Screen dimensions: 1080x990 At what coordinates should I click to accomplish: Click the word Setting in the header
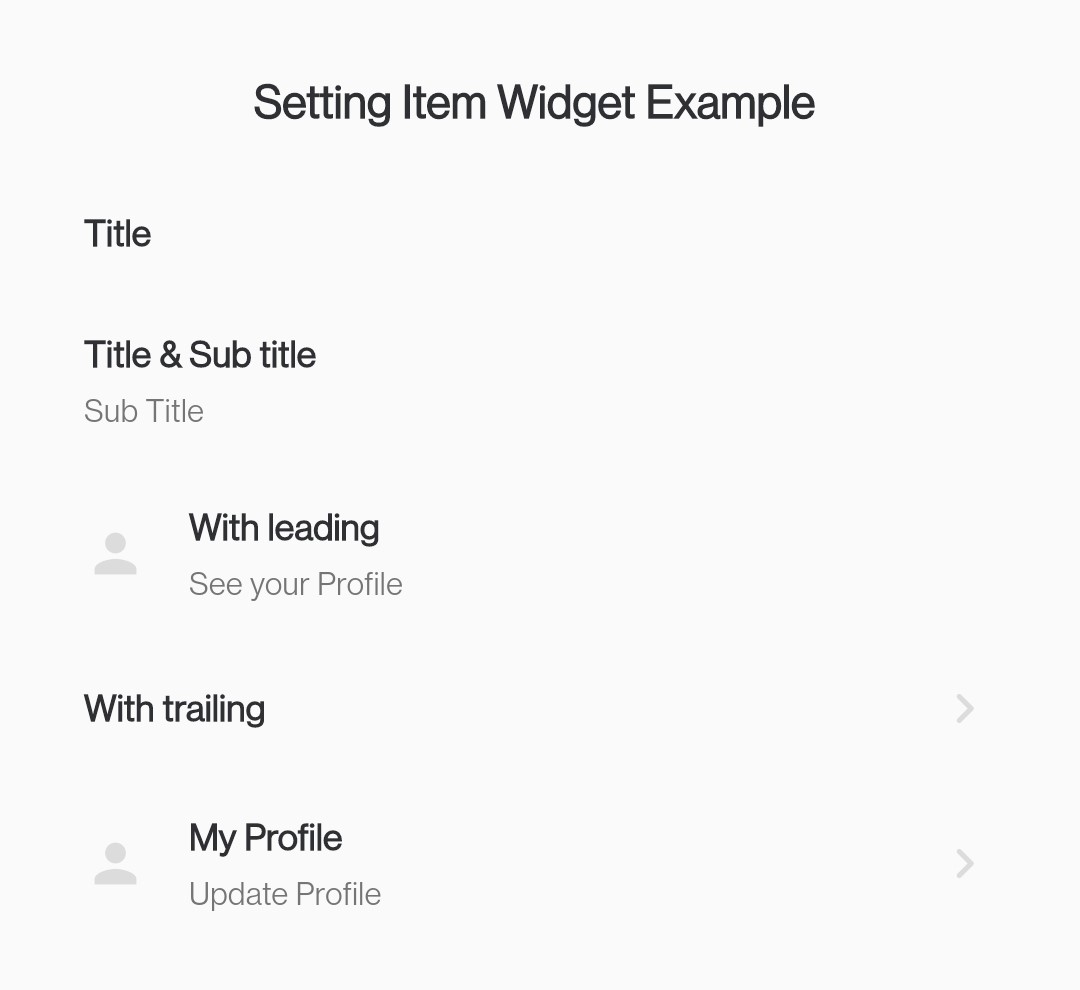click(x=322, y=103)
